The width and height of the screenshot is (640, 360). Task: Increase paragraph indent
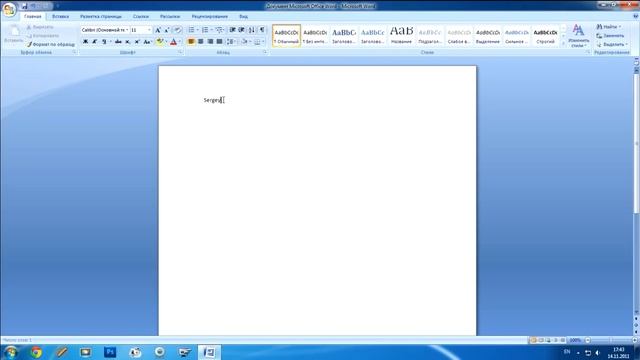pos(242,30)
